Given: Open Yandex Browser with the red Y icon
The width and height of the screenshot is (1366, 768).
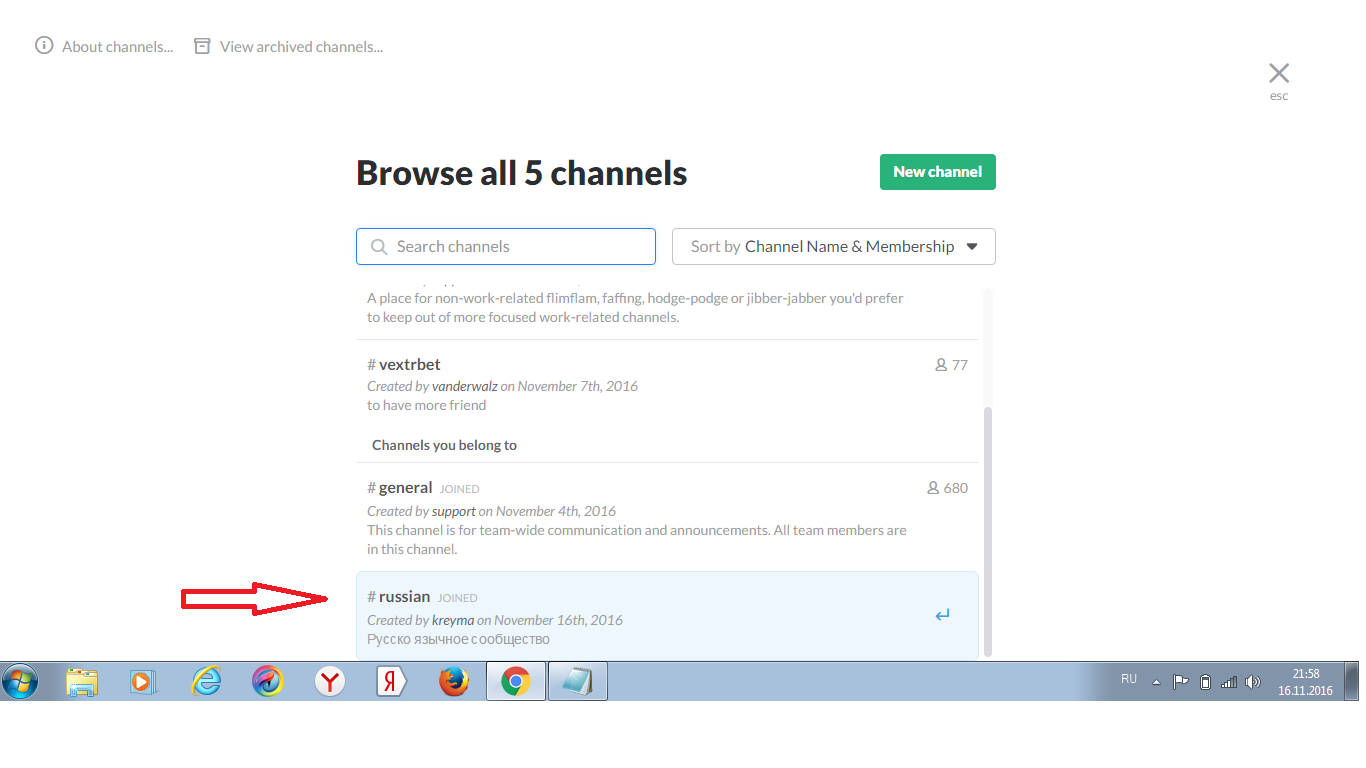Looking at the screenshot, I should pyautogui.click(x=330, y=682).
